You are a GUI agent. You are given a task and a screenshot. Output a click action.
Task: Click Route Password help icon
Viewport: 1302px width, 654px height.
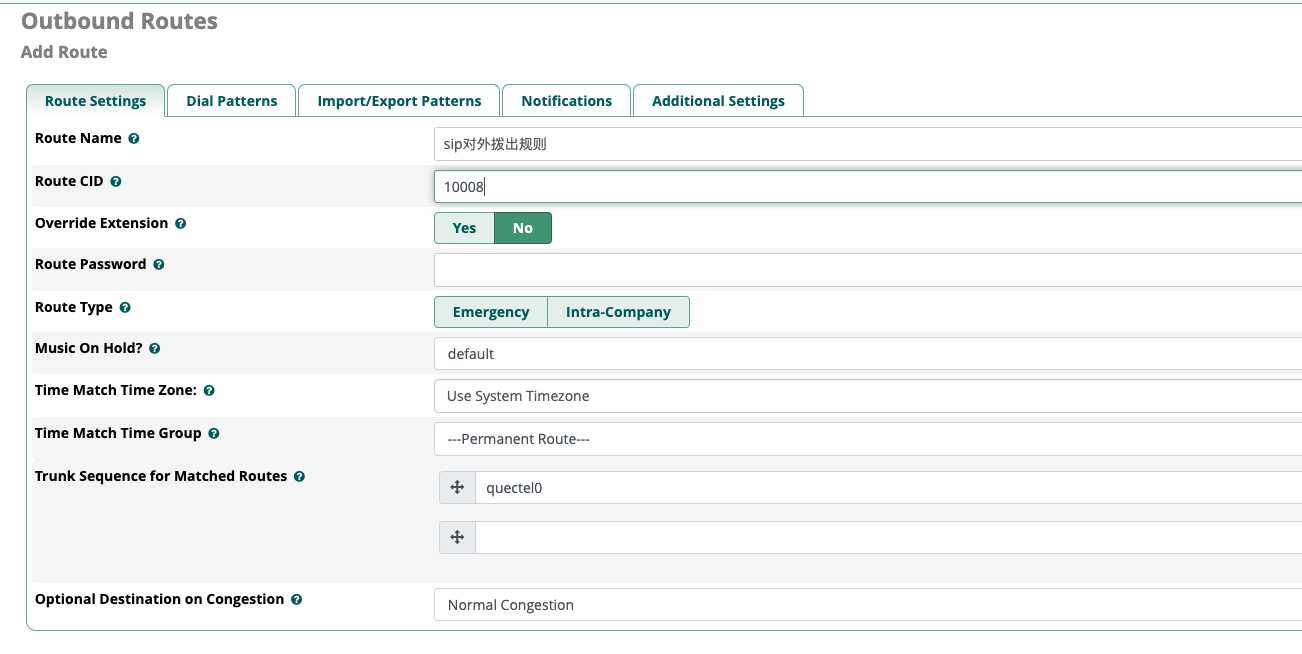tap(159, 265)
